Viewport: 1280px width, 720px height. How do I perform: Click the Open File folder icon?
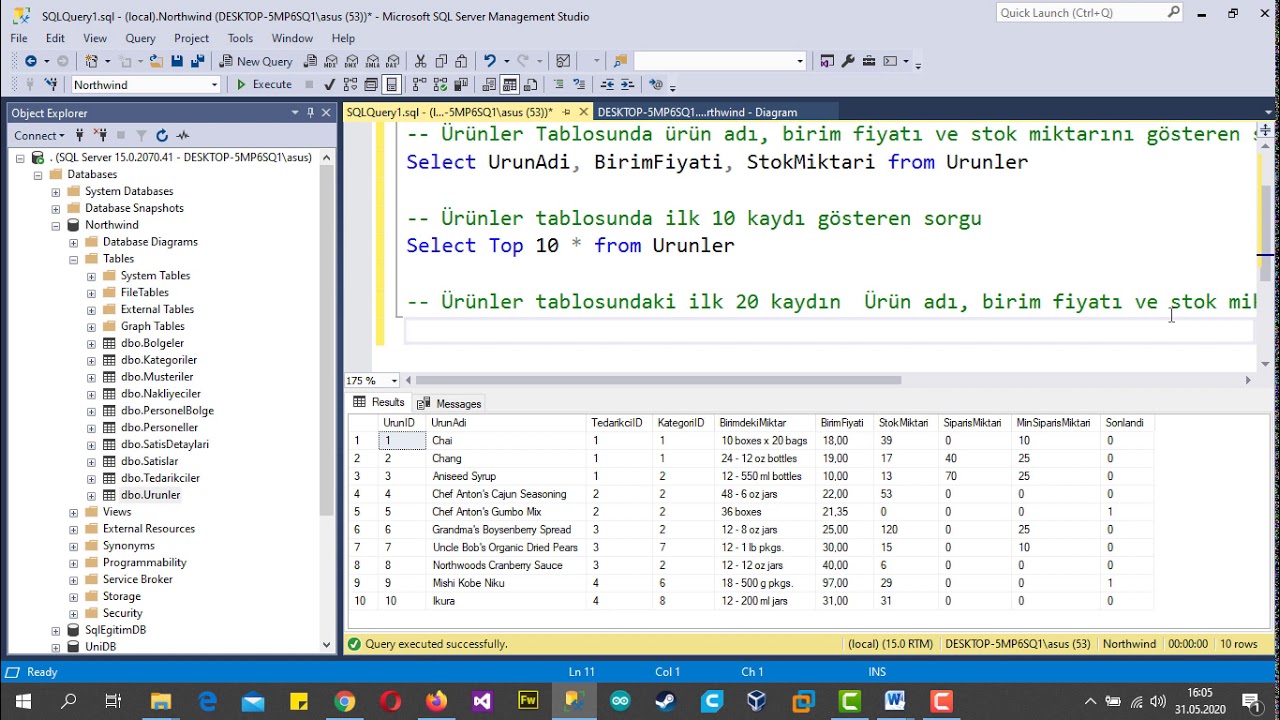pos(155,61)
